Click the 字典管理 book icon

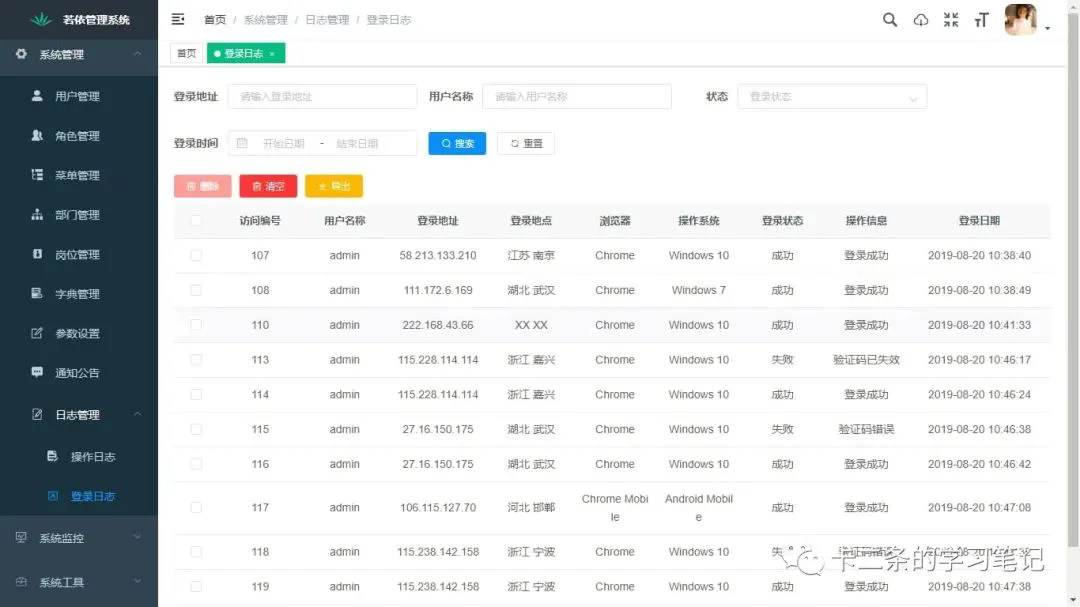click(x=37, y=293)
